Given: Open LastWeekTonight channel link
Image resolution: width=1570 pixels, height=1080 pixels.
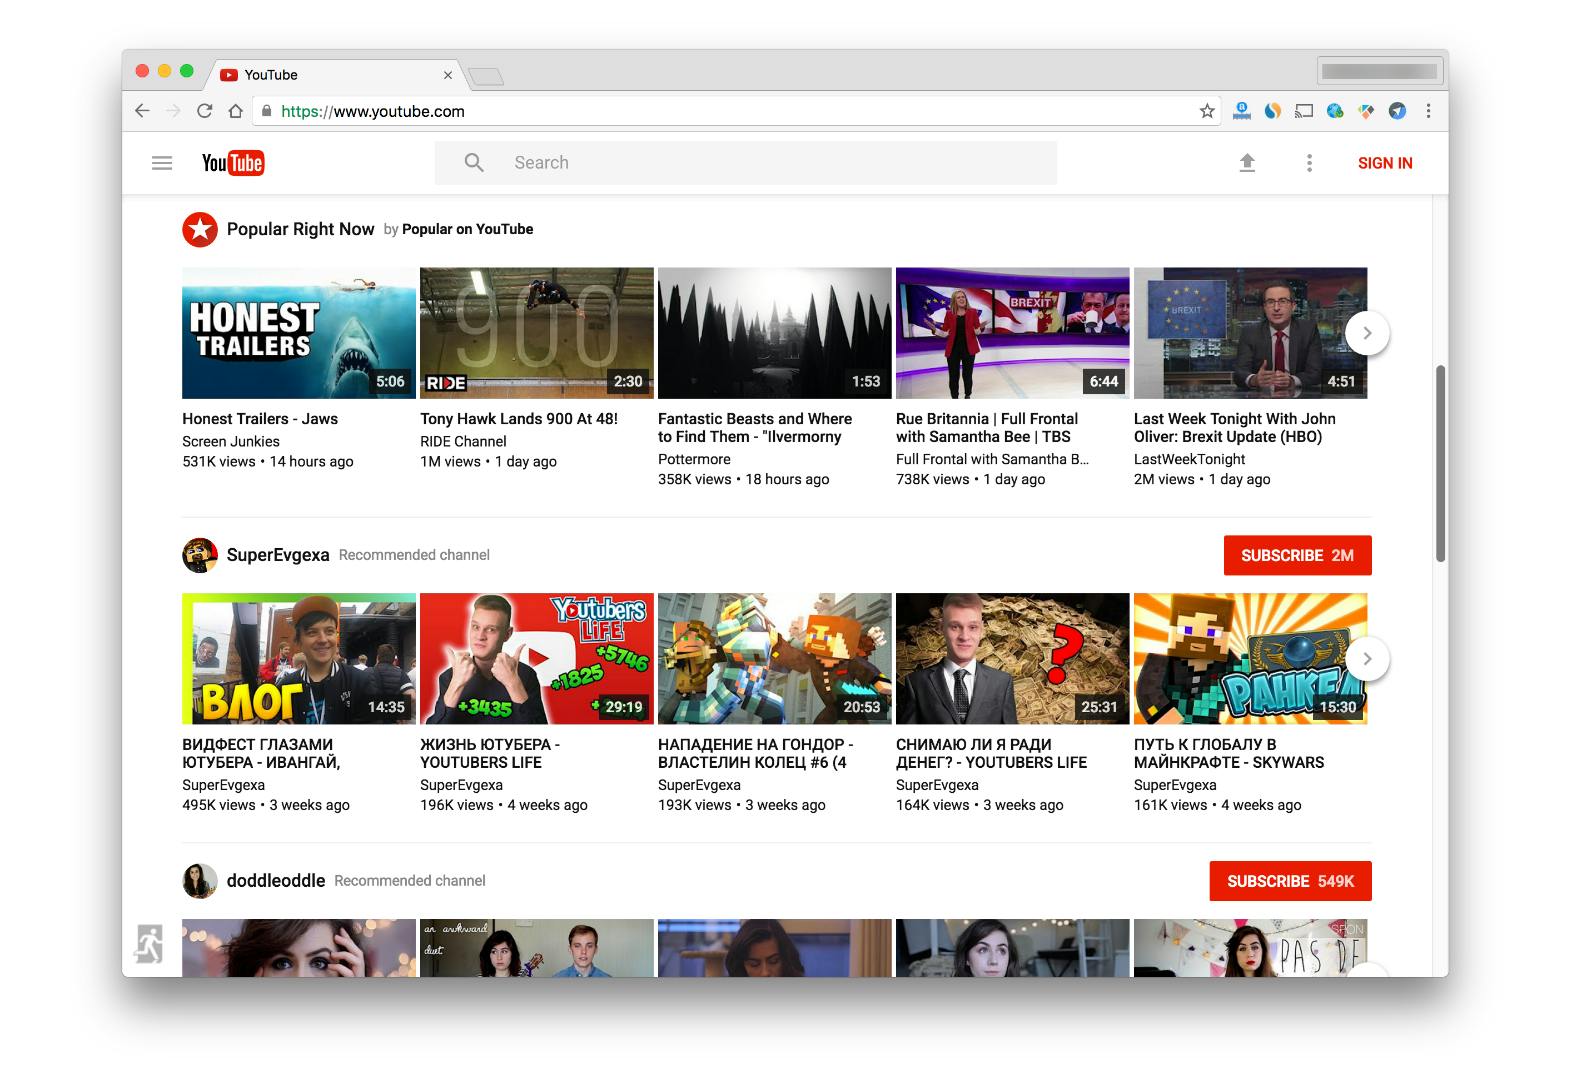Looking at the screenshot, I should (1189, 459).
